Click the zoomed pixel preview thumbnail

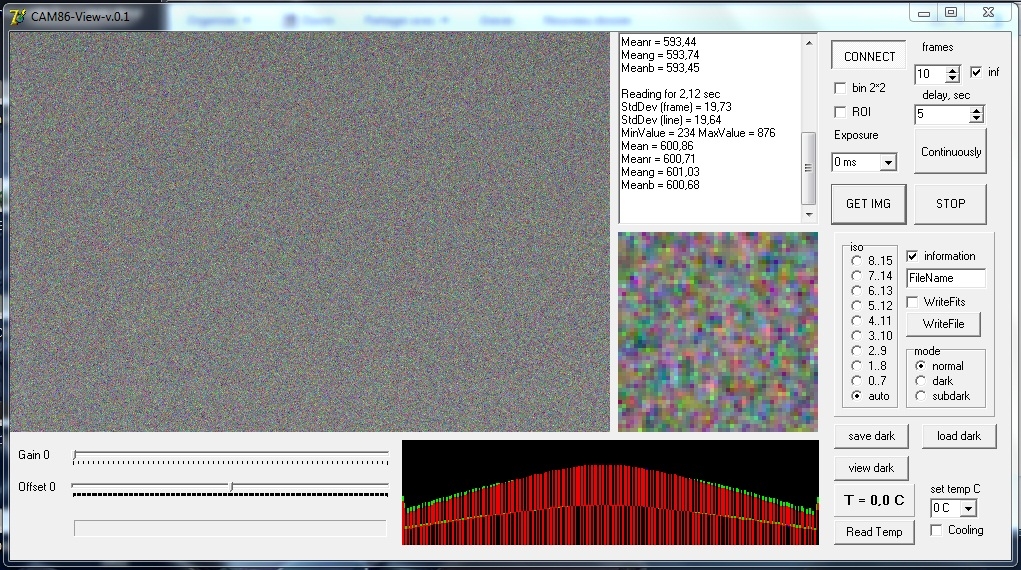(718, 332)
